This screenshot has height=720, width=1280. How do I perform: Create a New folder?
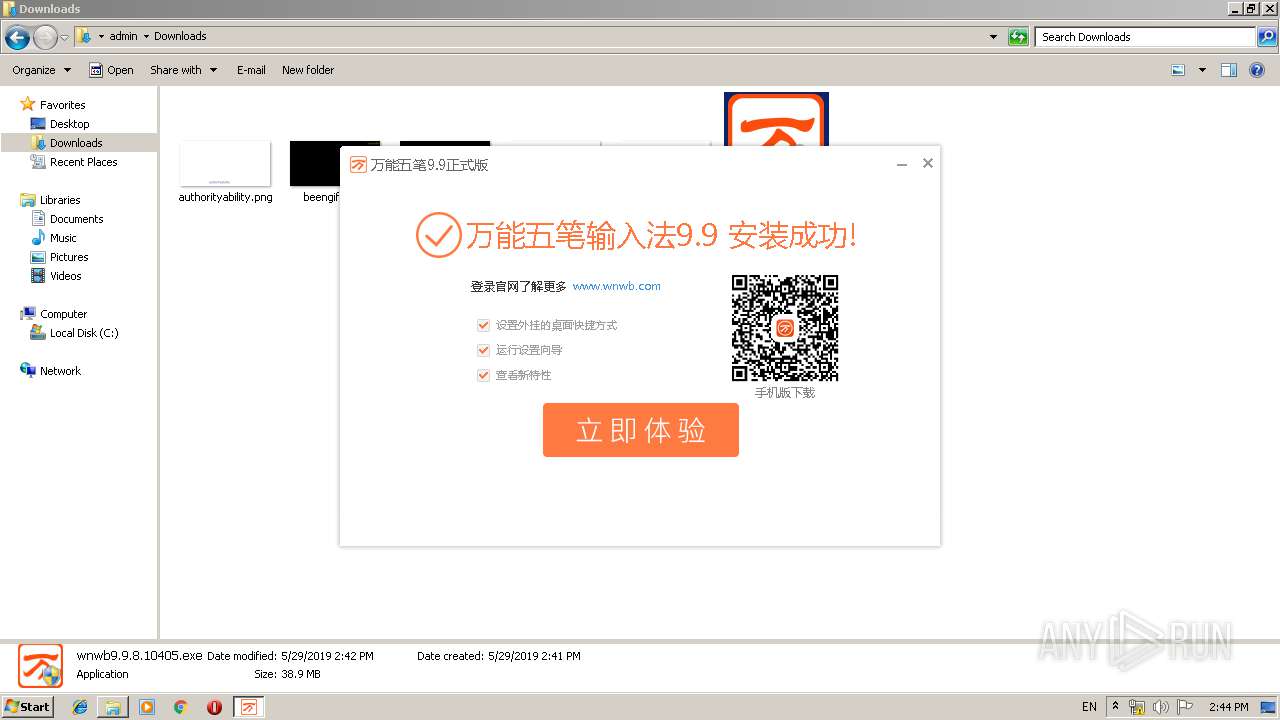(x=308, y=70)
